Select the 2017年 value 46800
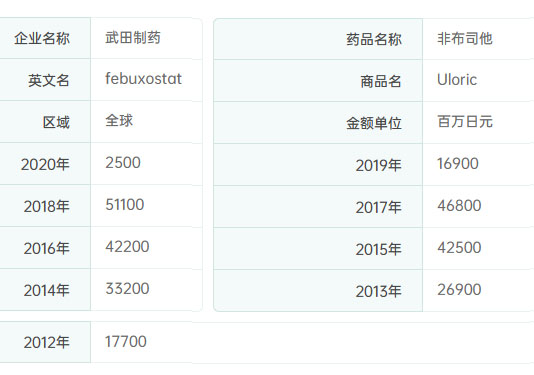 (x=459, y=206)
